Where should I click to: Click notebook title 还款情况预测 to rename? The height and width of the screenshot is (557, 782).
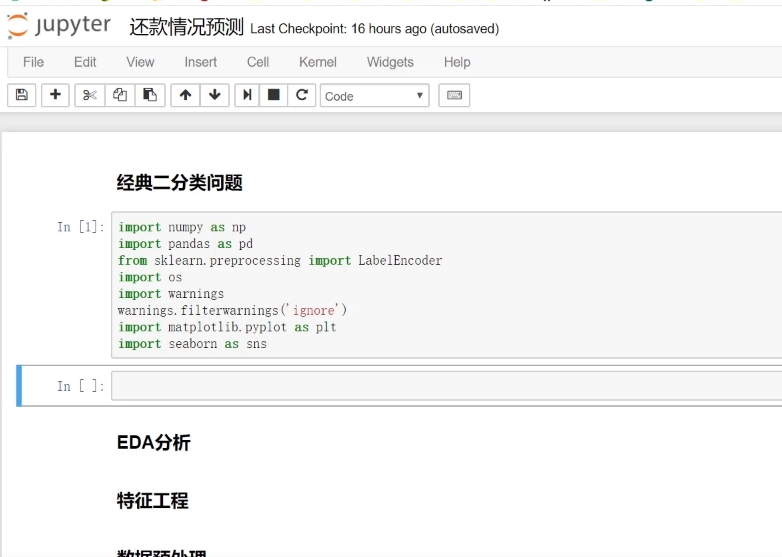point(186,27)
